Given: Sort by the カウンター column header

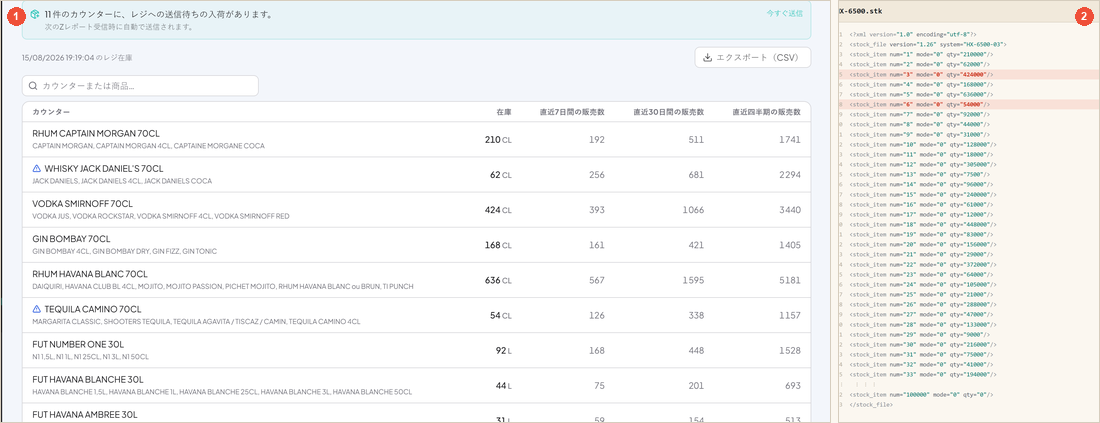Looking at the screenshot, I should coord(51,112).
